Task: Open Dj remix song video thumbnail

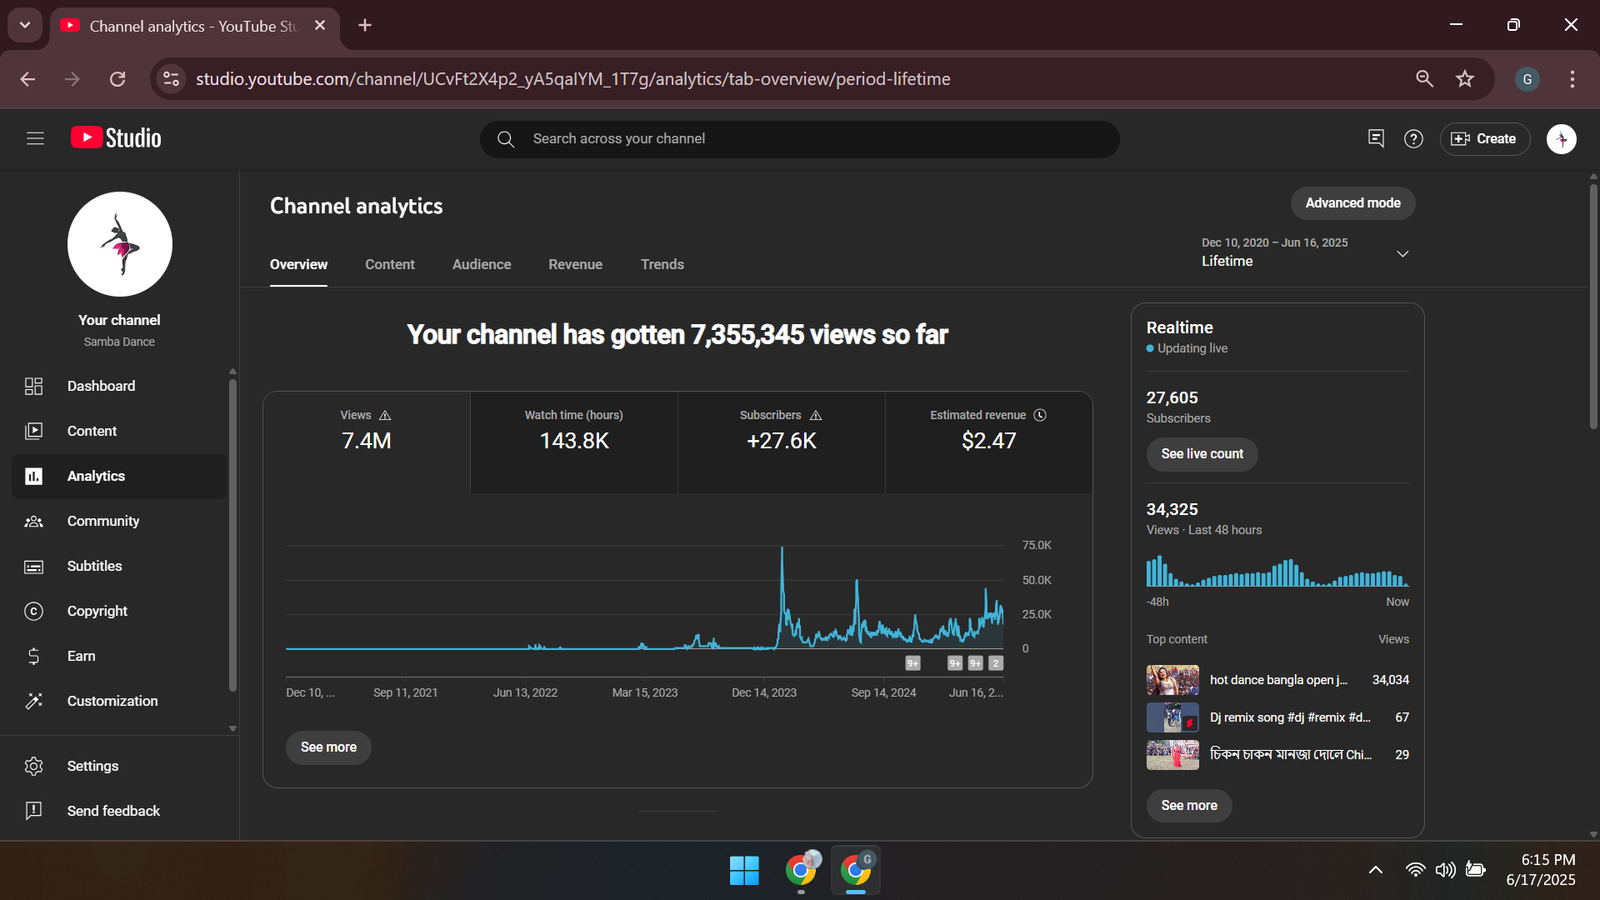Action: (1172, 717)
